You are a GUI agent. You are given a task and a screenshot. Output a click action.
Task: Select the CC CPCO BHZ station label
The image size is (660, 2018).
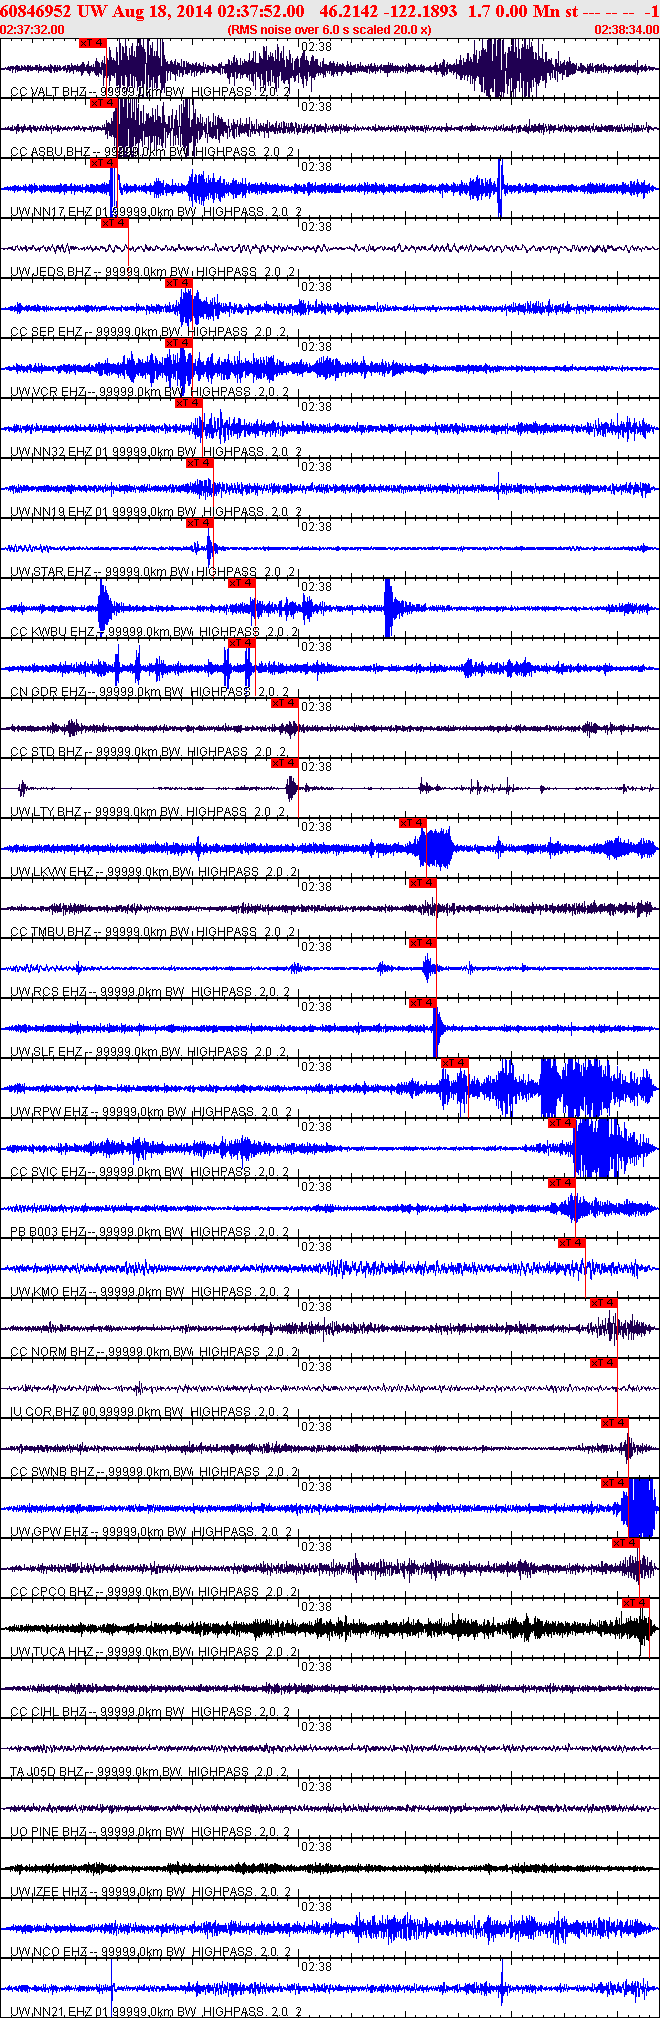point(154,1592)
